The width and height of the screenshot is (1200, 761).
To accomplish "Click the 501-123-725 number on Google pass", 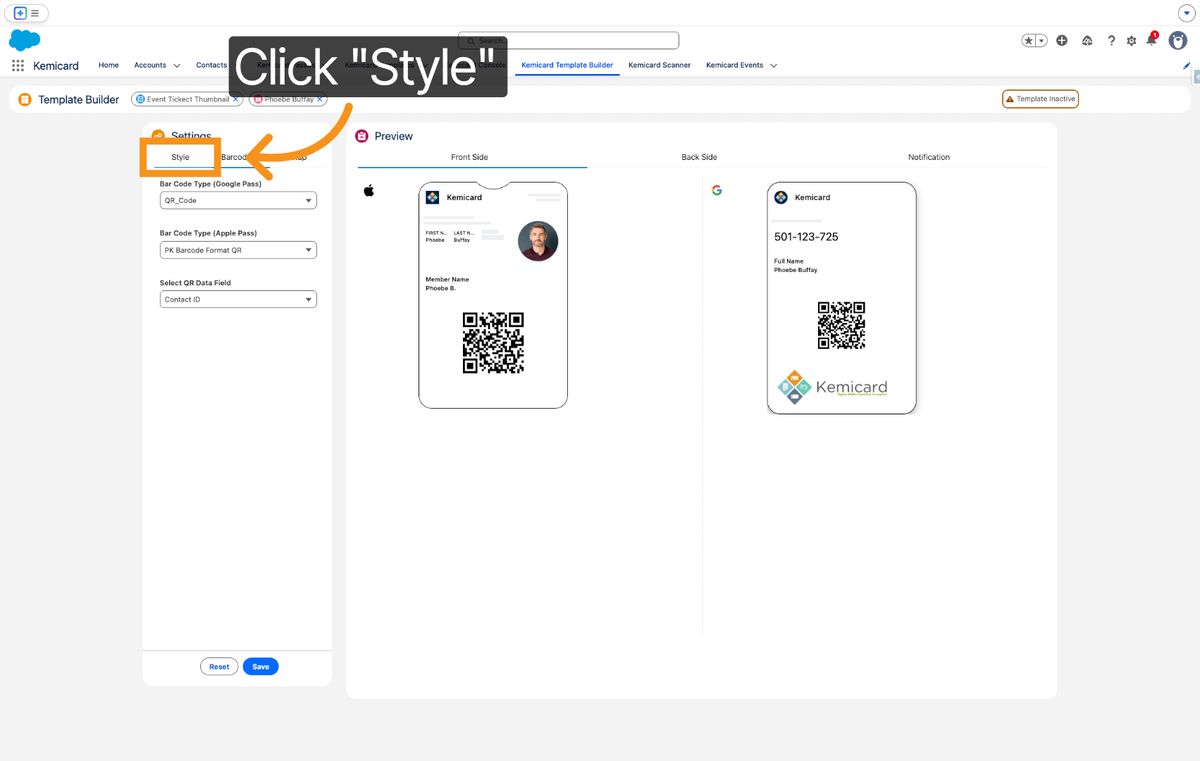I will [x=806, y=237].
